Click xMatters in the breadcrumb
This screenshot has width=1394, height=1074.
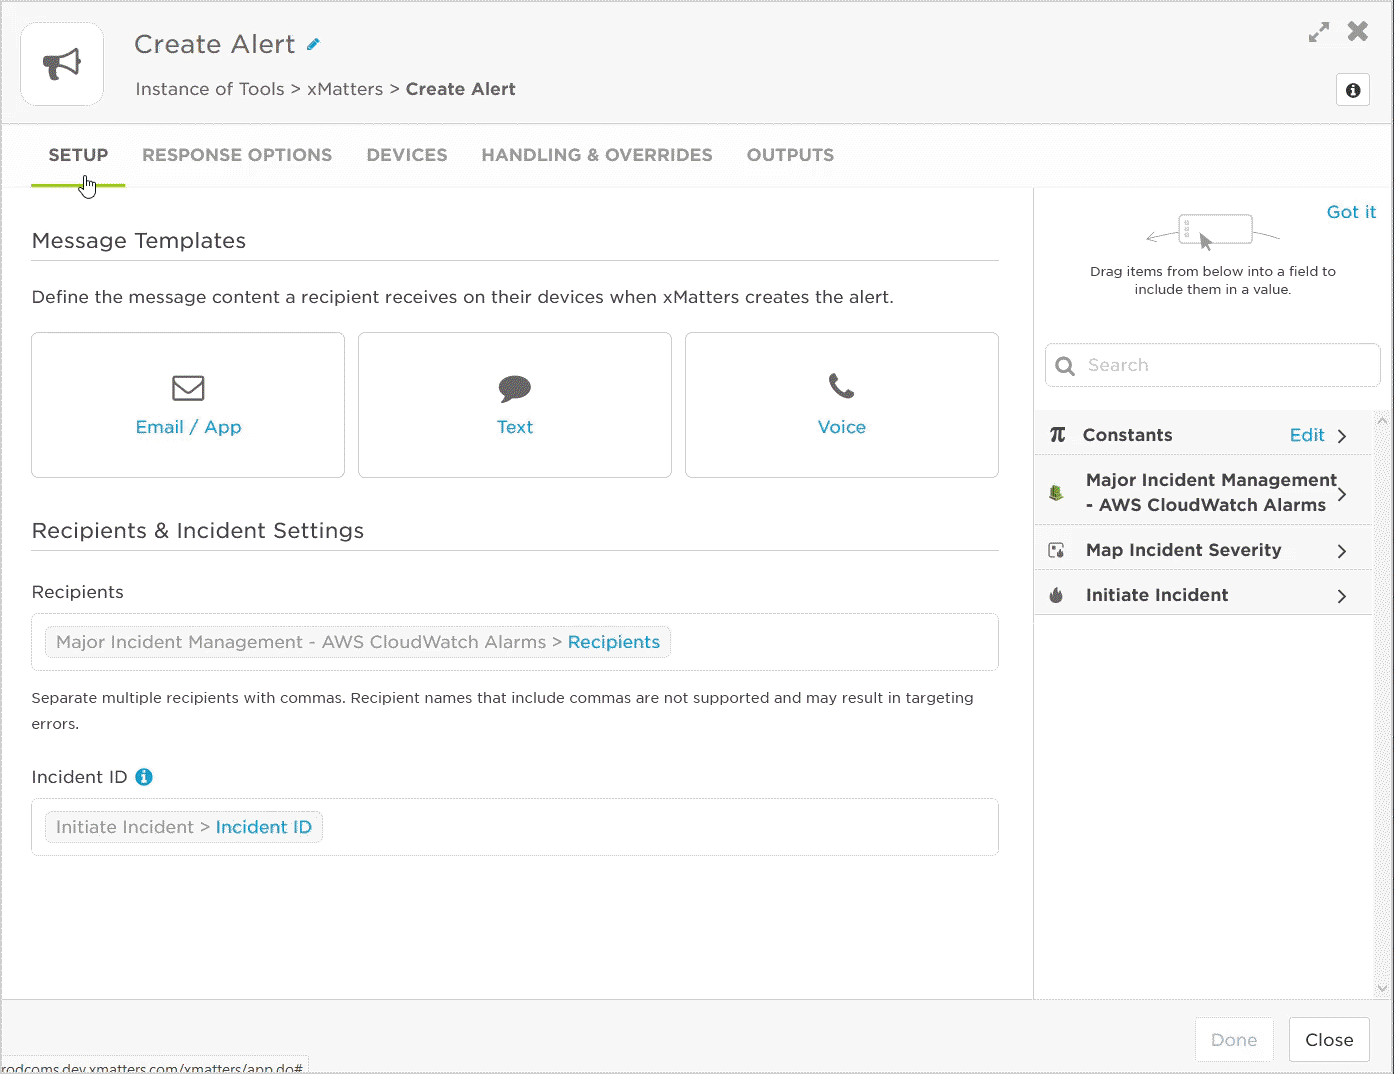click(x=345, y=89)
